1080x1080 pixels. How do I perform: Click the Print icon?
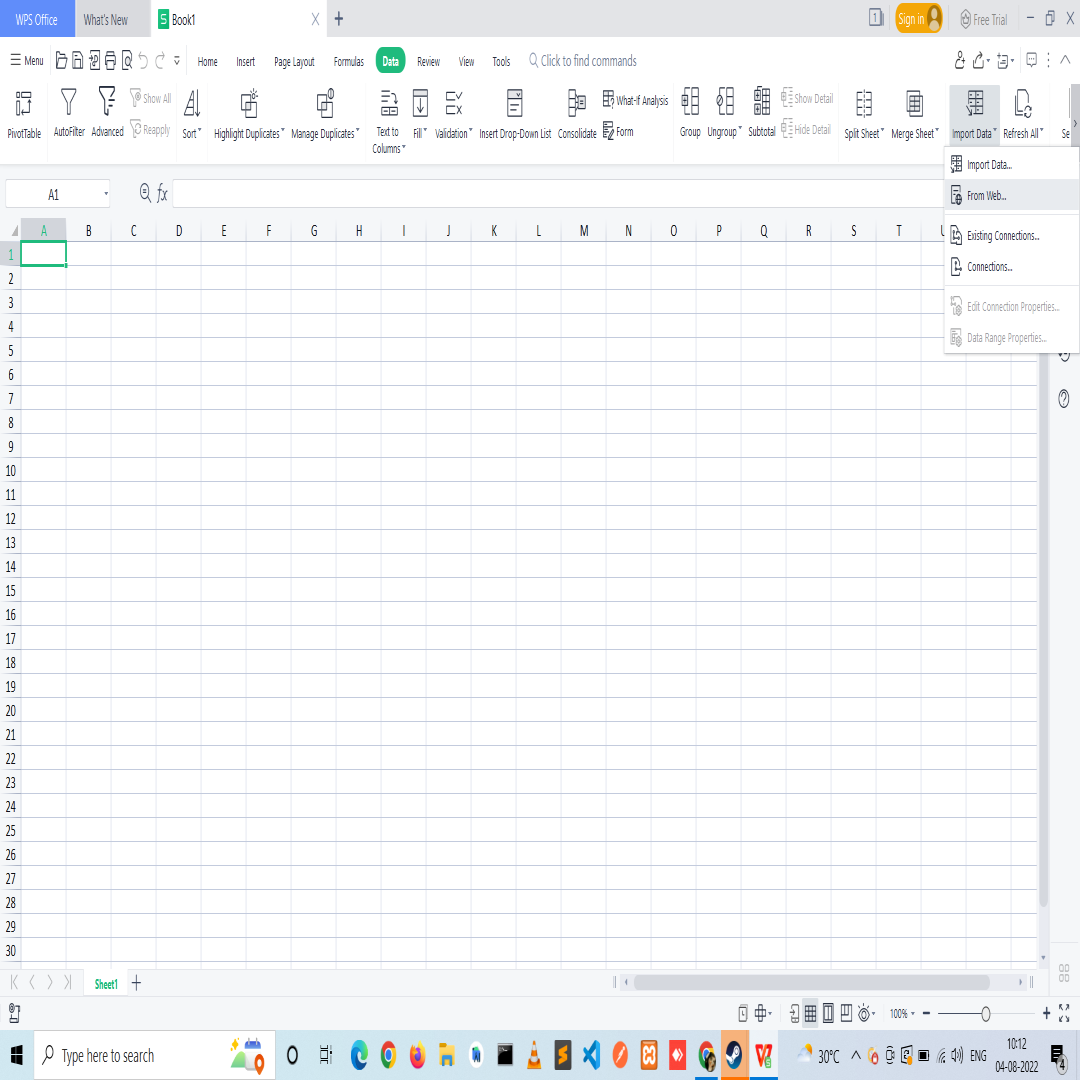(110, 61)
